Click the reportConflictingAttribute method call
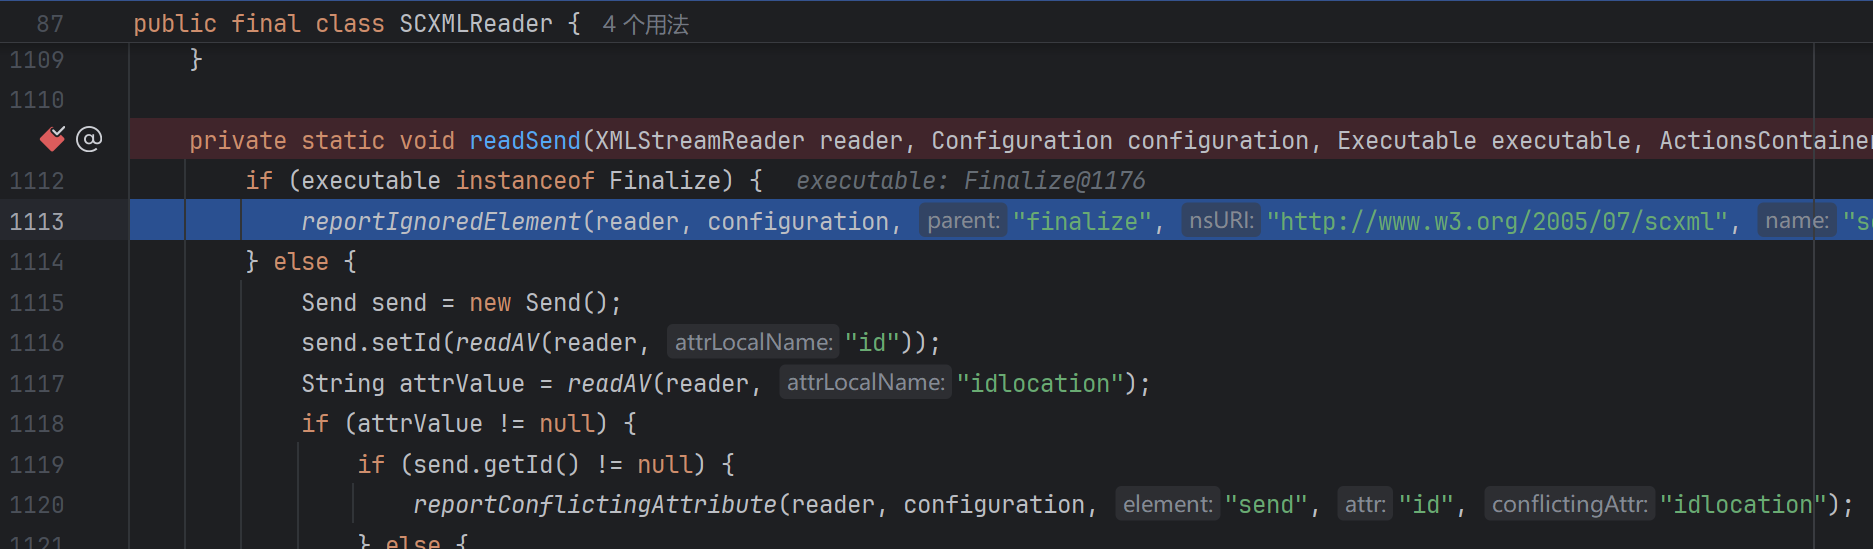The width and height of the screenshot is (1873, 549). [x=594, y=505]
